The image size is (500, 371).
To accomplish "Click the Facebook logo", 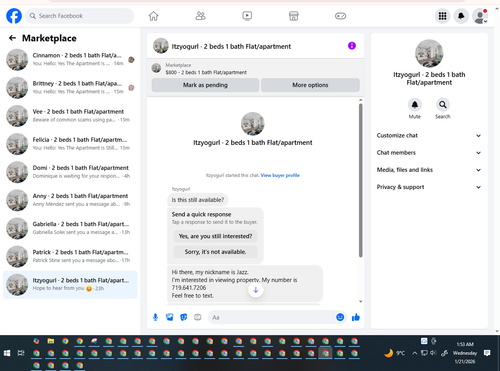I will 14,16.
